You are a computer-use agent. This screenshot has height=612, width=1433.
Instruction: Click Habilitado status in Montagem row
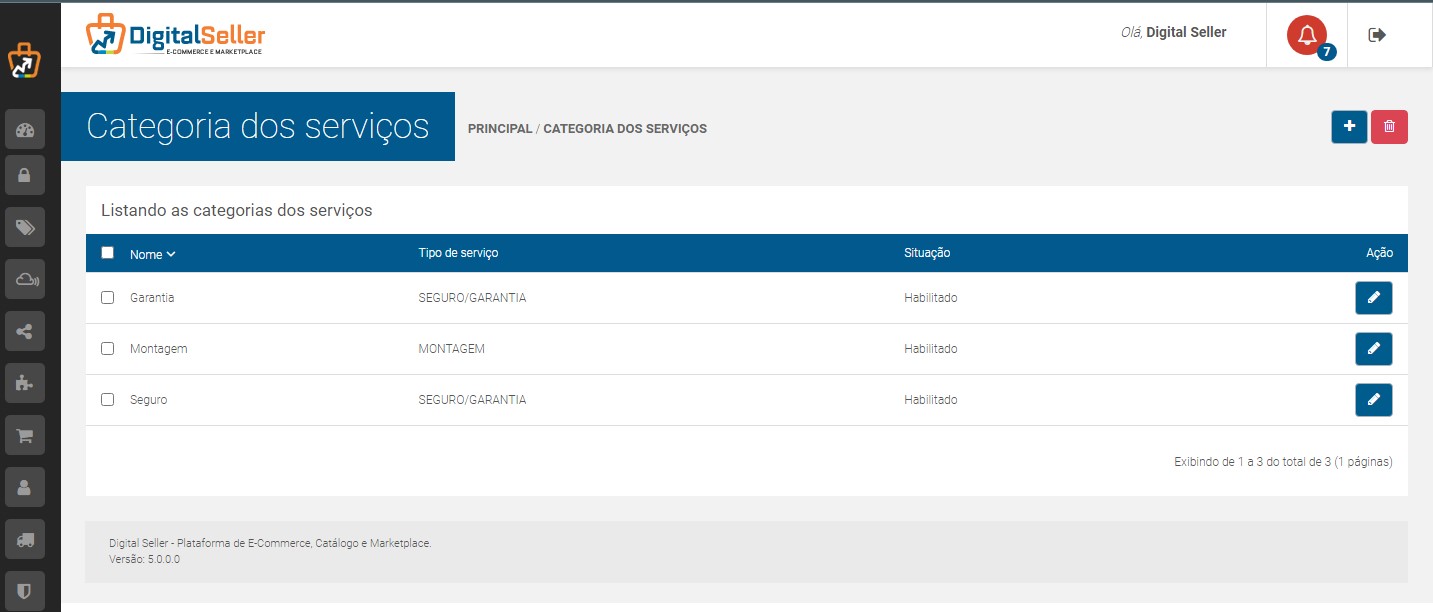click(x=931, y=349)
